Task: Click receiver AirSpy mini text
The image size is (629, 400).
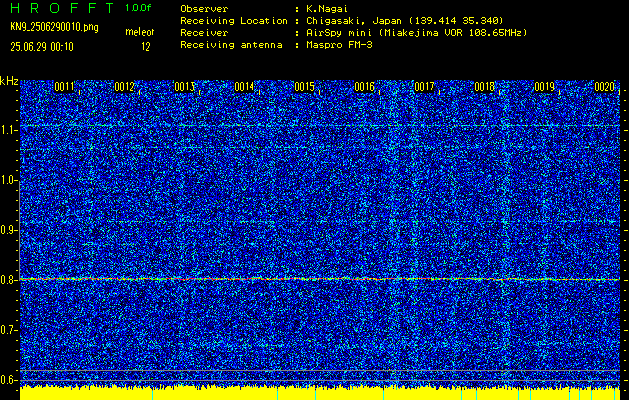Action: [x=416, y=33]
